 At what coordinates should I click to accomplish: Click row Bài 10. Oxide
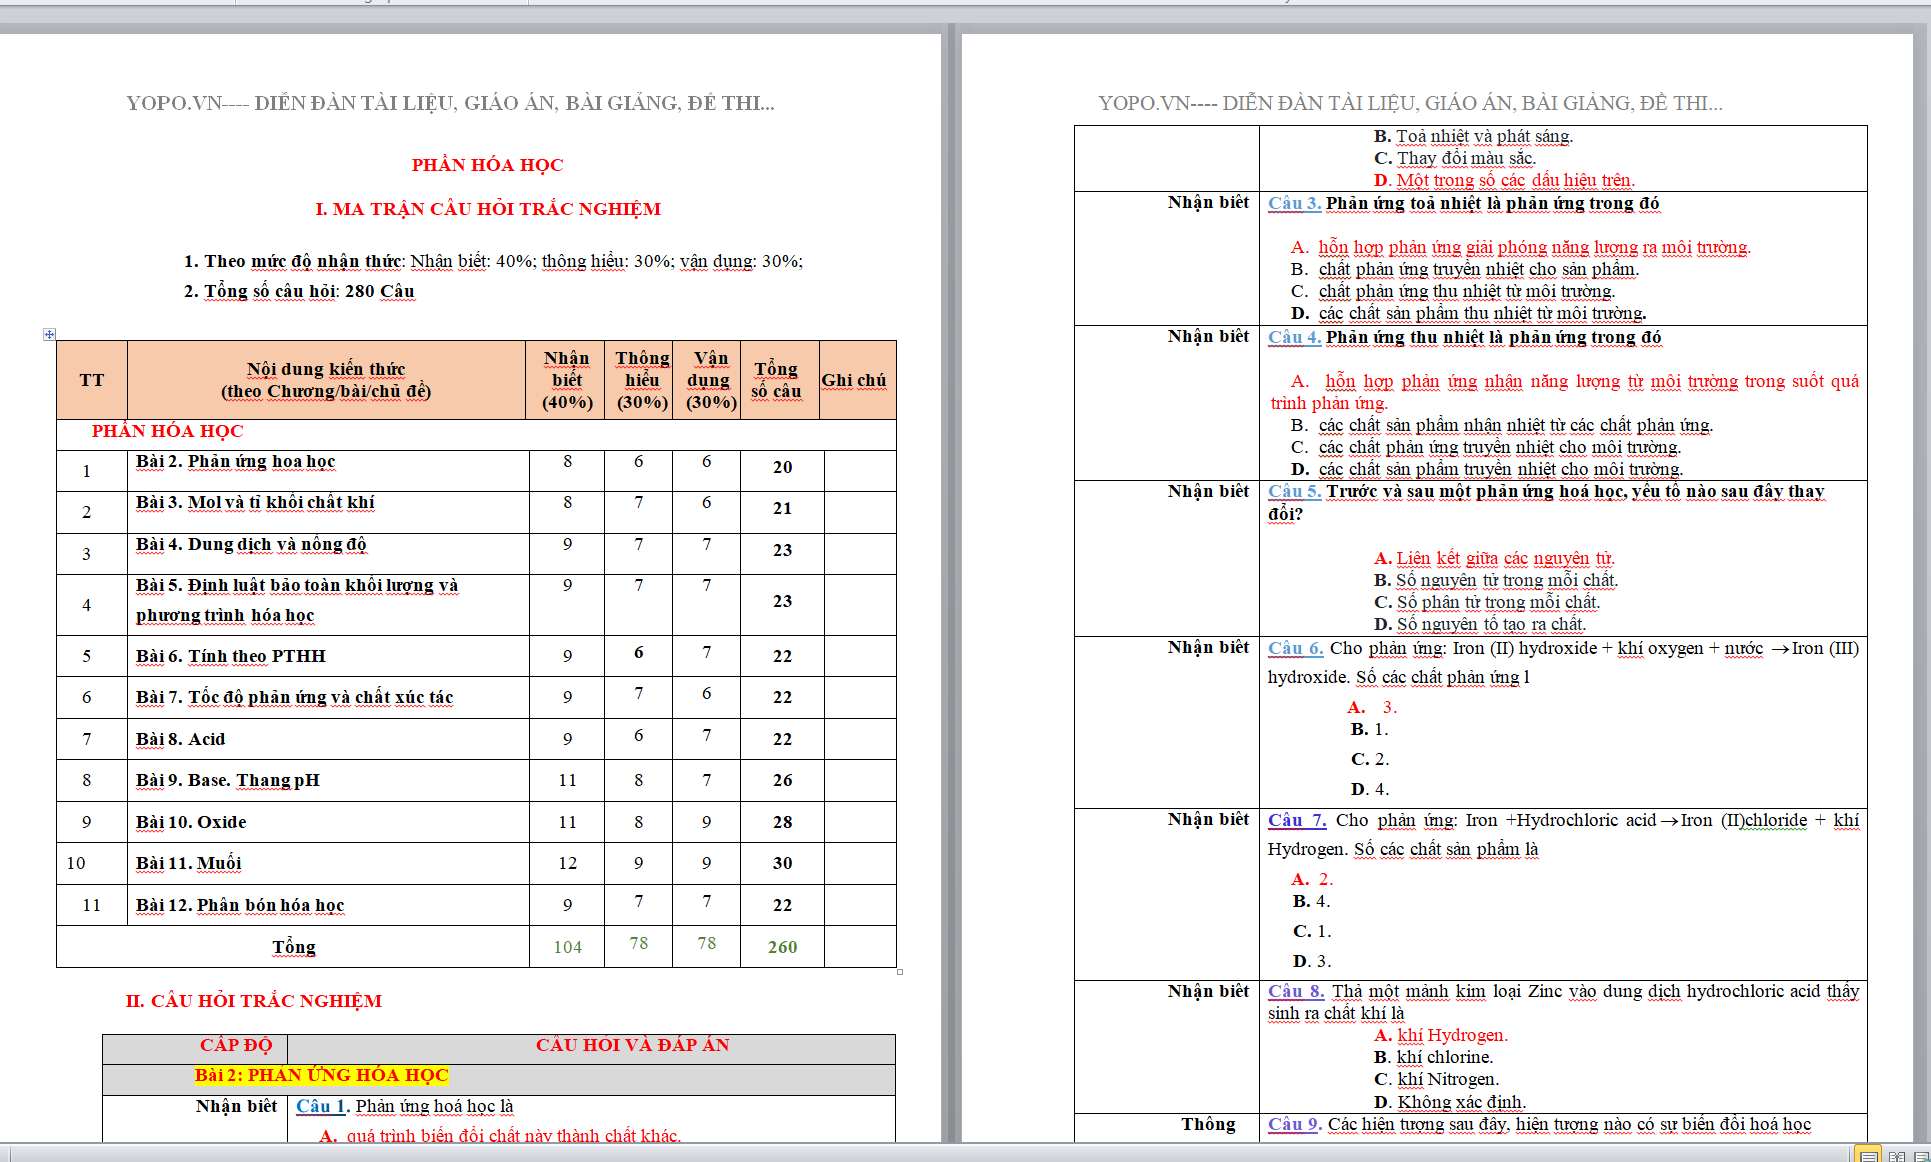point(476,822)
